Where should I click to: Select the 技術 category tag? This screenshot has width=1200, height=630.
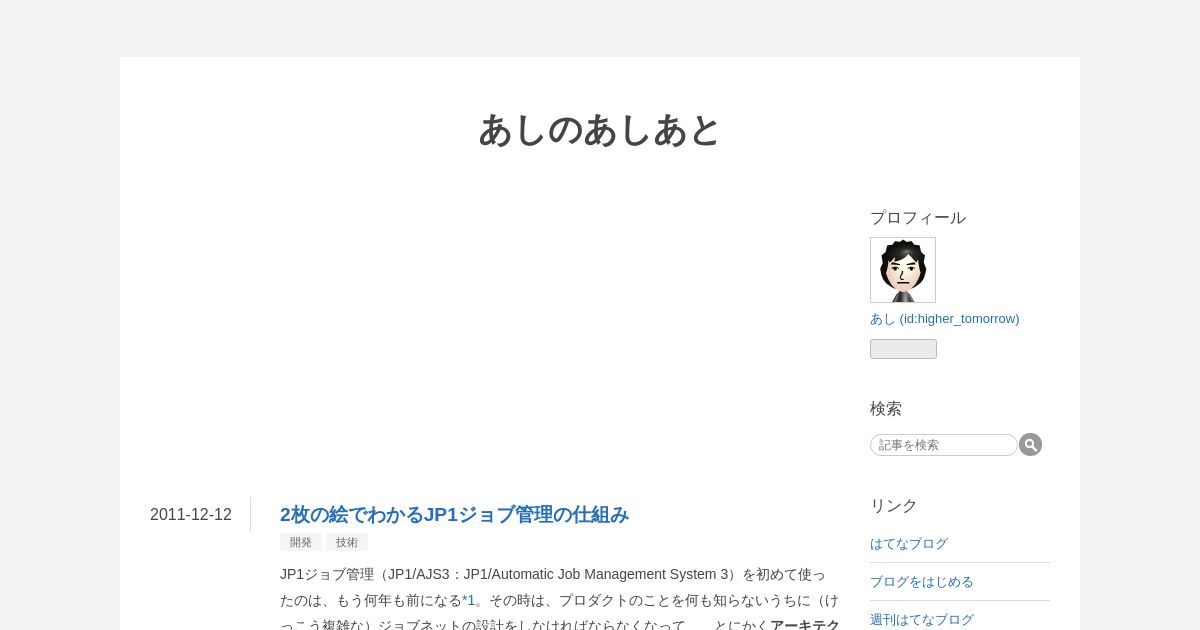coord(347,542)
